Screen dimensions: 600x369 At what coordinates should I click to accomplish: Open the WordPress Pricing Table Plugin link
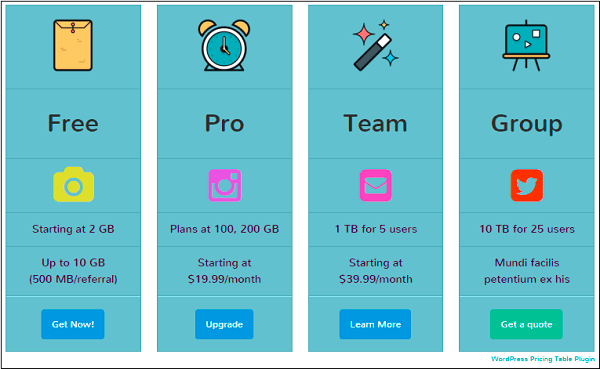pos(543,359)
